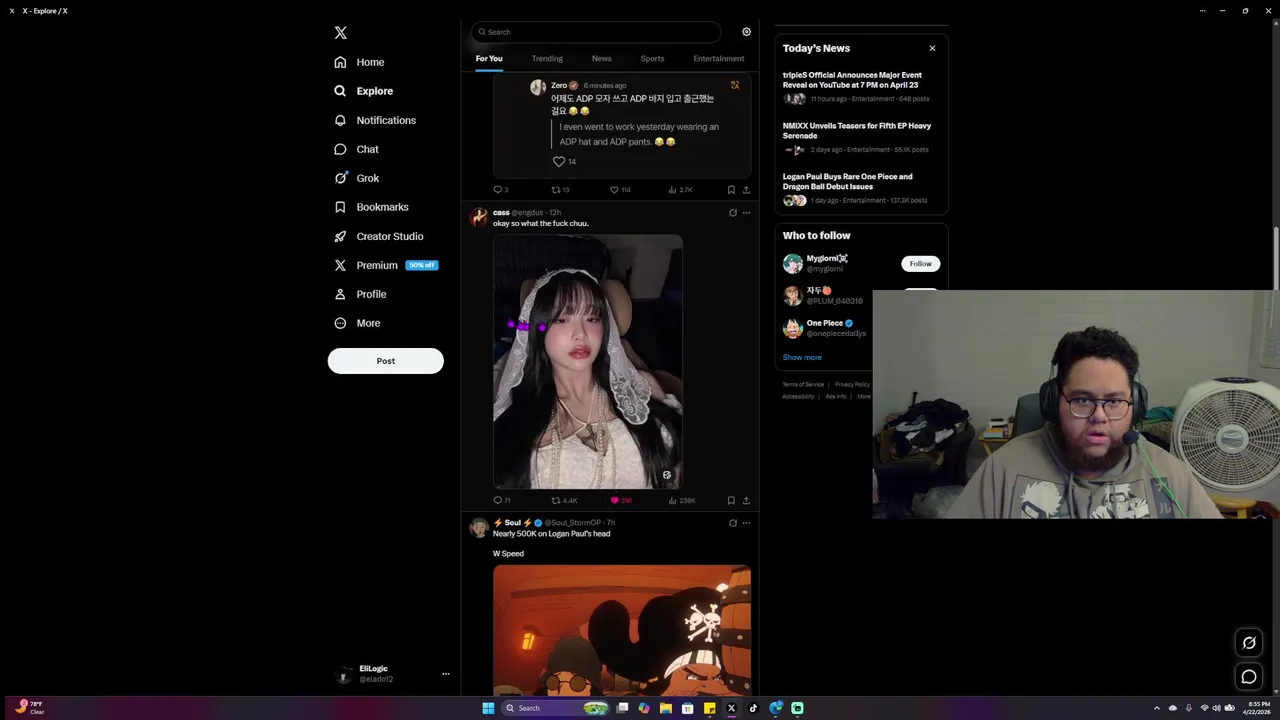This screenshot has width=1280, height=720.
Task: Open Soul's pirate image in post
Action: [x=622, y=630]
